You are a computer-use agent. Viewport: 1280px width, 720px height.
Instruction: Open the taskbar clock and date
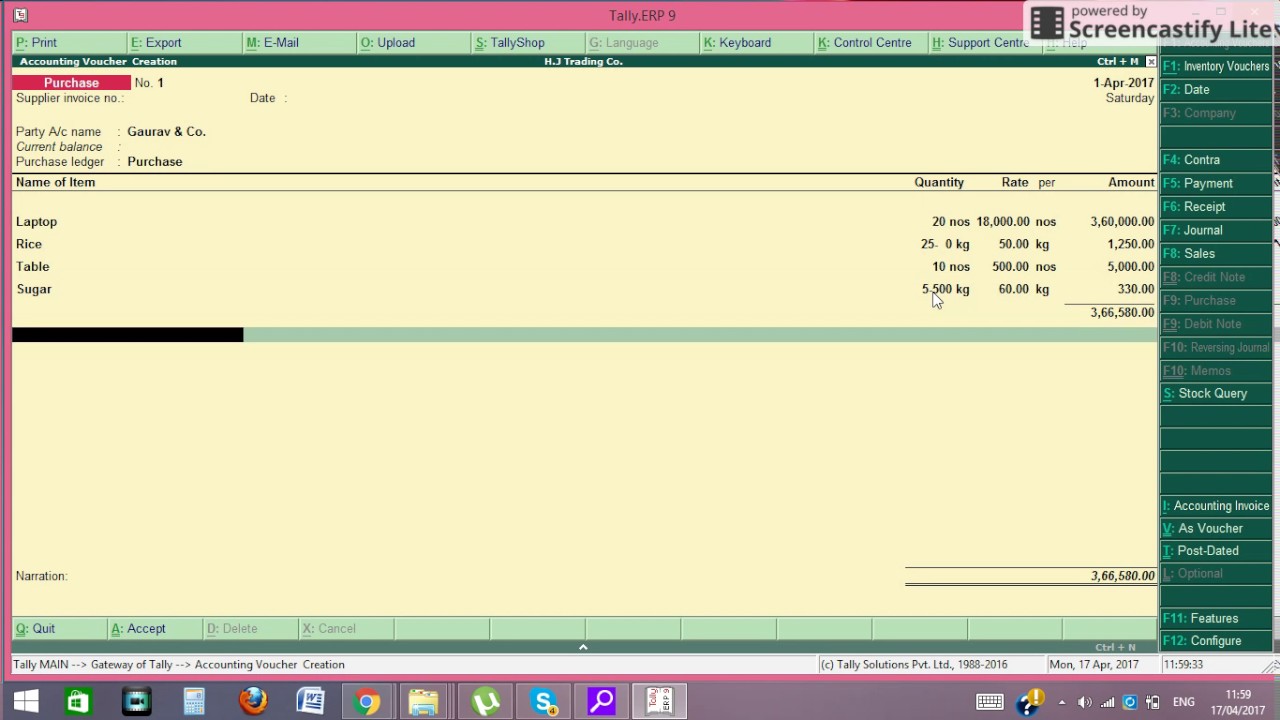(x=1238, y=702)
